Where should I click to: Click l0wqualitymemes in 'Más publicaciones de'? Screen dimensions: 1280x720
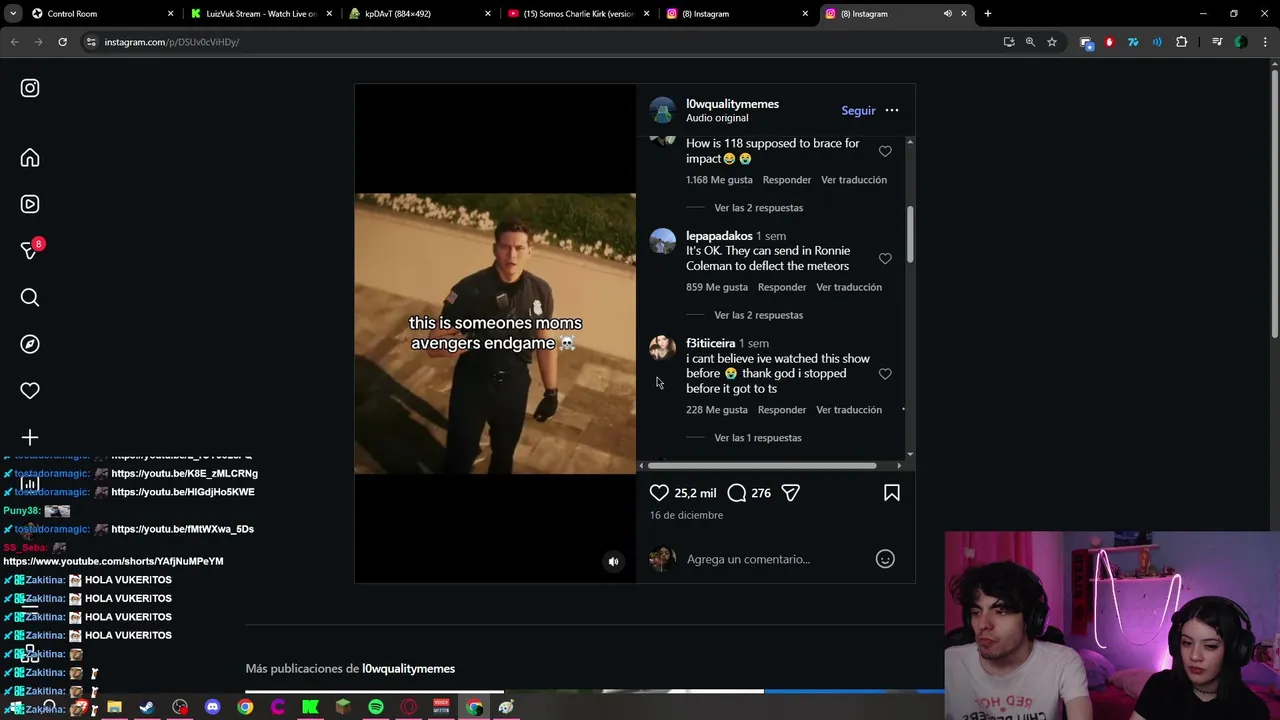[408, 669]
